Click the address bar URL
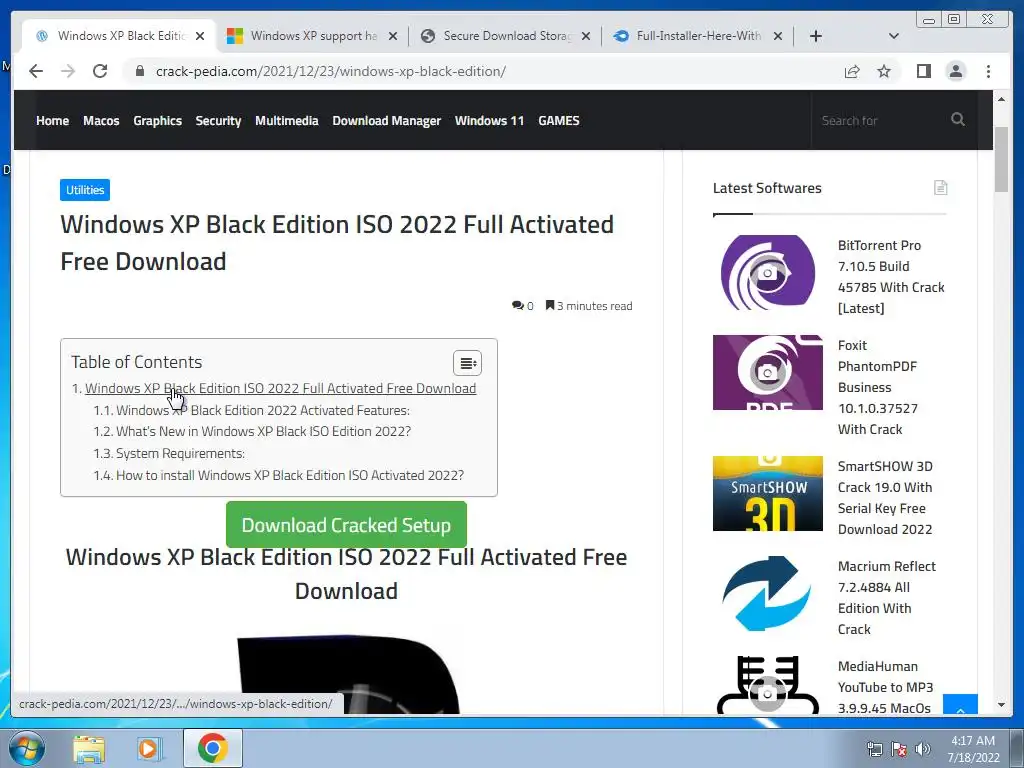The height and width of the screenshot is (768, 1024). [x=330, y=71]
